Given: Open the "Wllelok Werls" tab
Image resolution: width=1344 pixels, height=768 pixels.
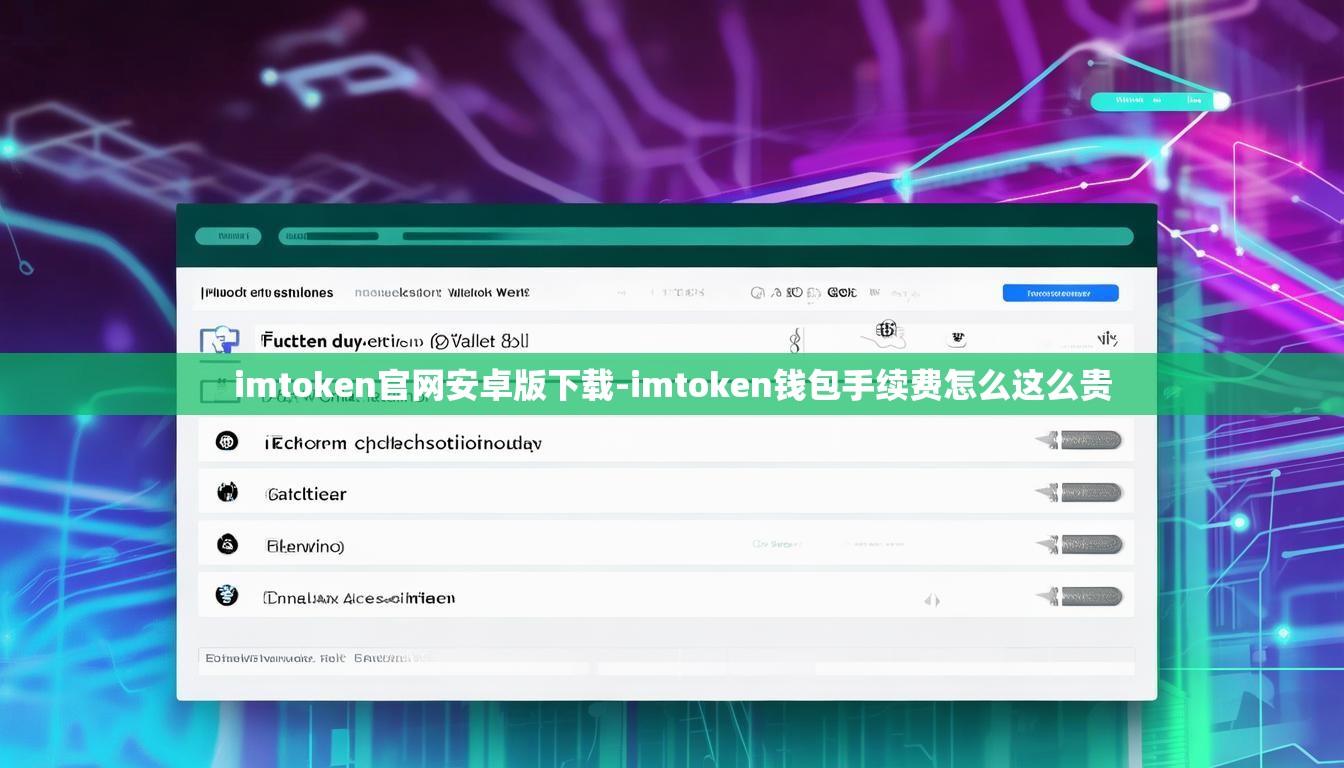Looking at the screenshot, I should tap(489, 293).
